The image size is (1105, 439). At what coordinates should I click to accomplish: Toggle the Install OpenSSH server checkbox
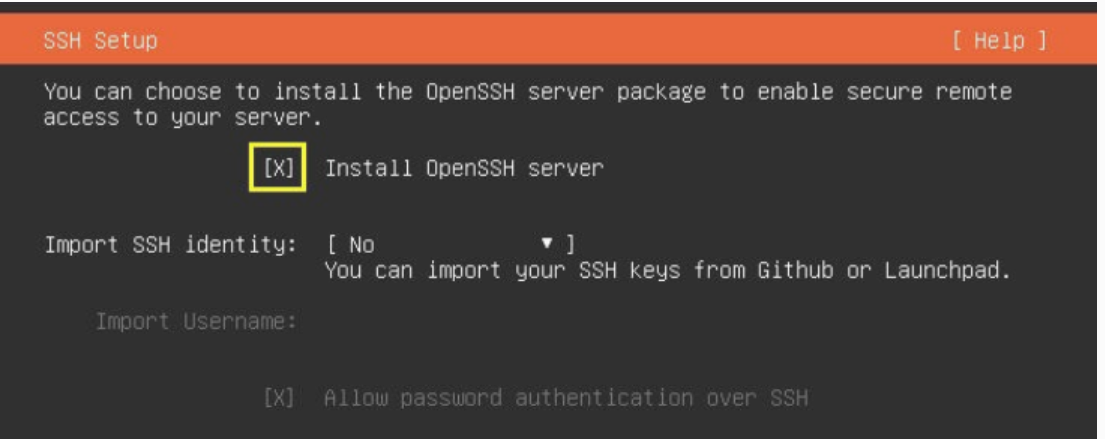pyautogui.click(x=278, y=168)
